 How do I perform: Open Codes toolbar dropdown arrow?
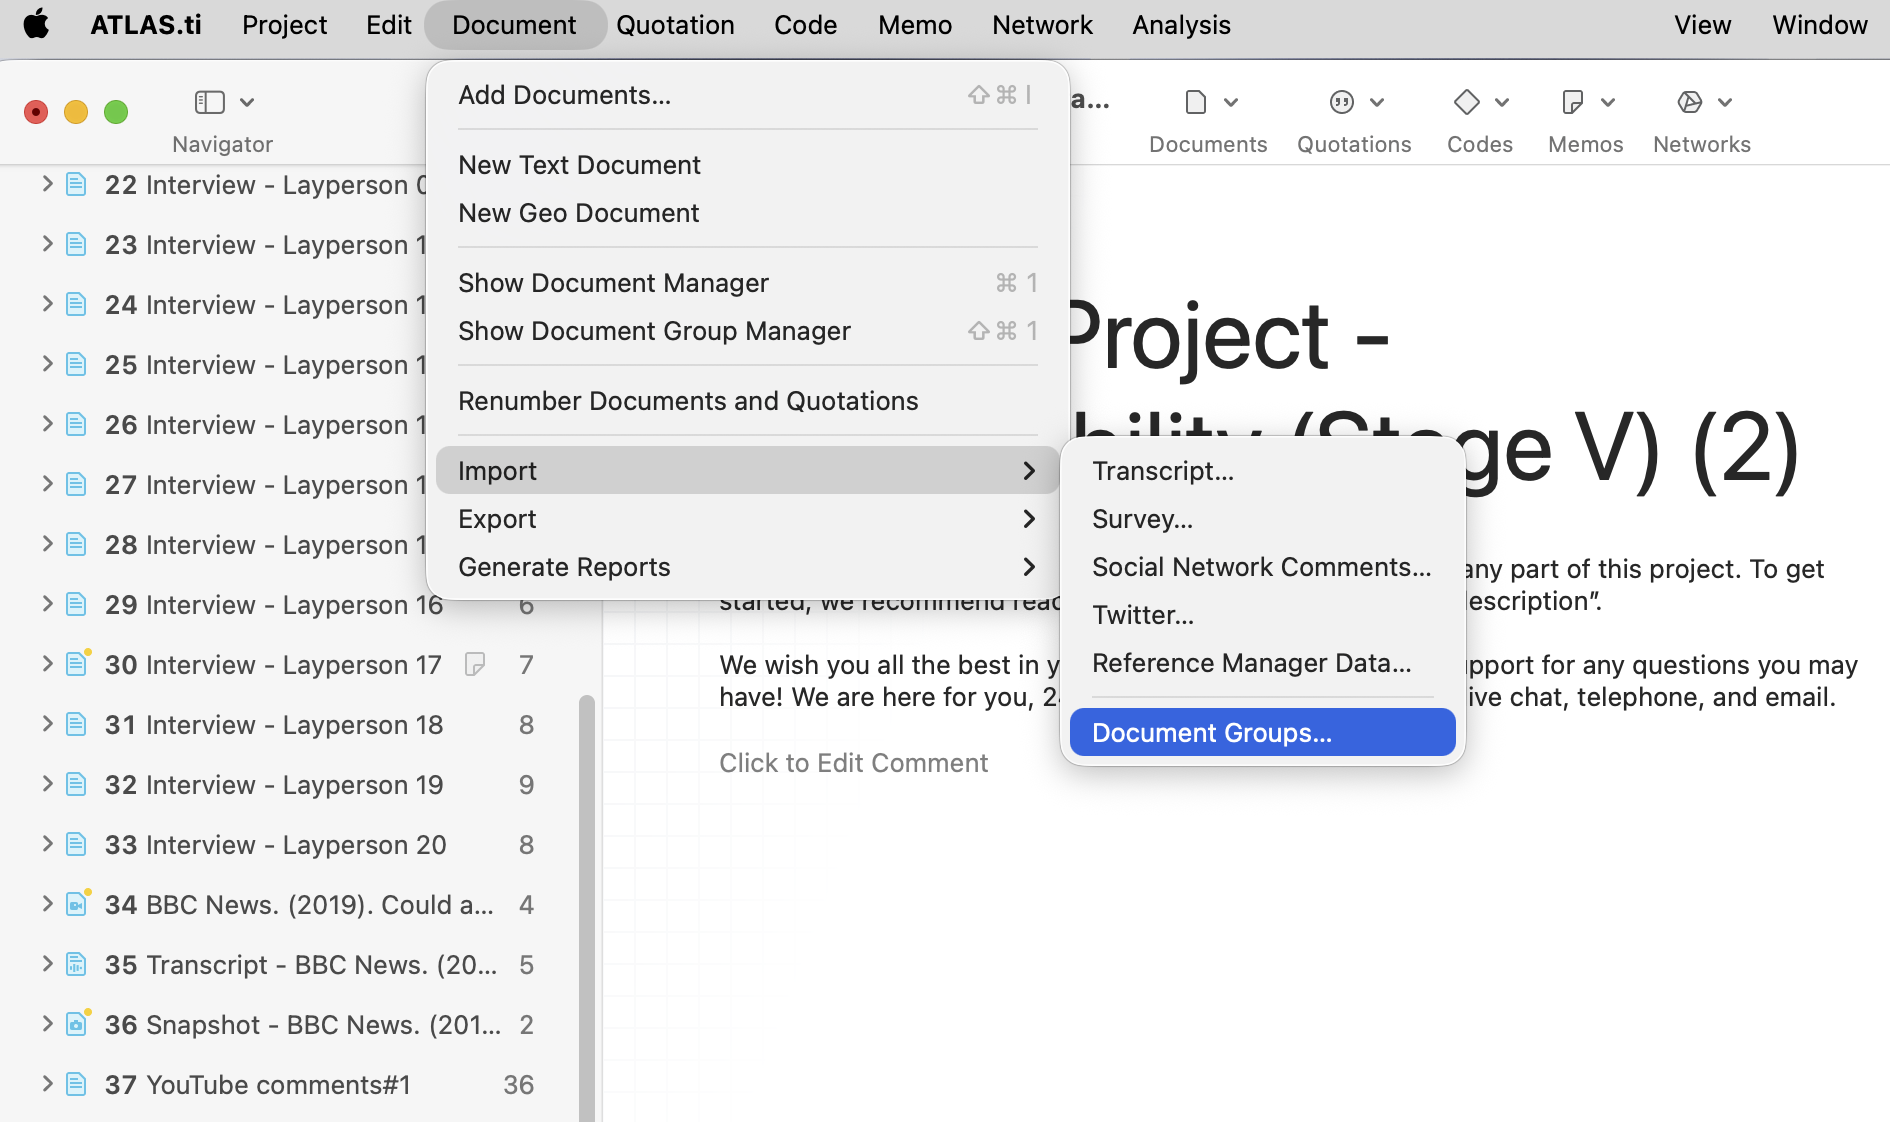tap(1502, 102)
